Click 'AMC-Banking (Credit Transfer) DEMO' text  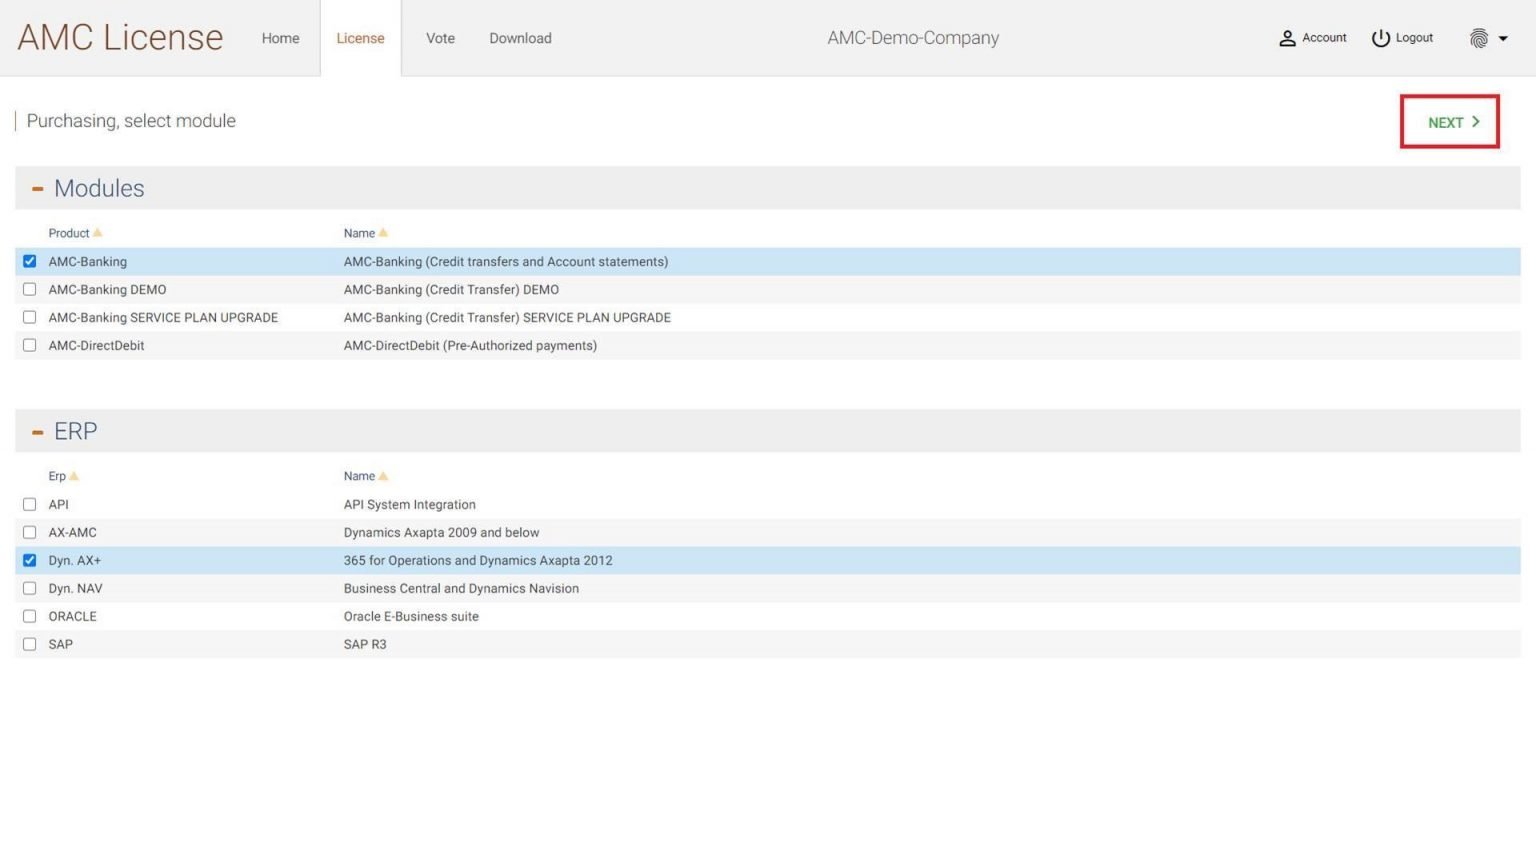[451, 289]
